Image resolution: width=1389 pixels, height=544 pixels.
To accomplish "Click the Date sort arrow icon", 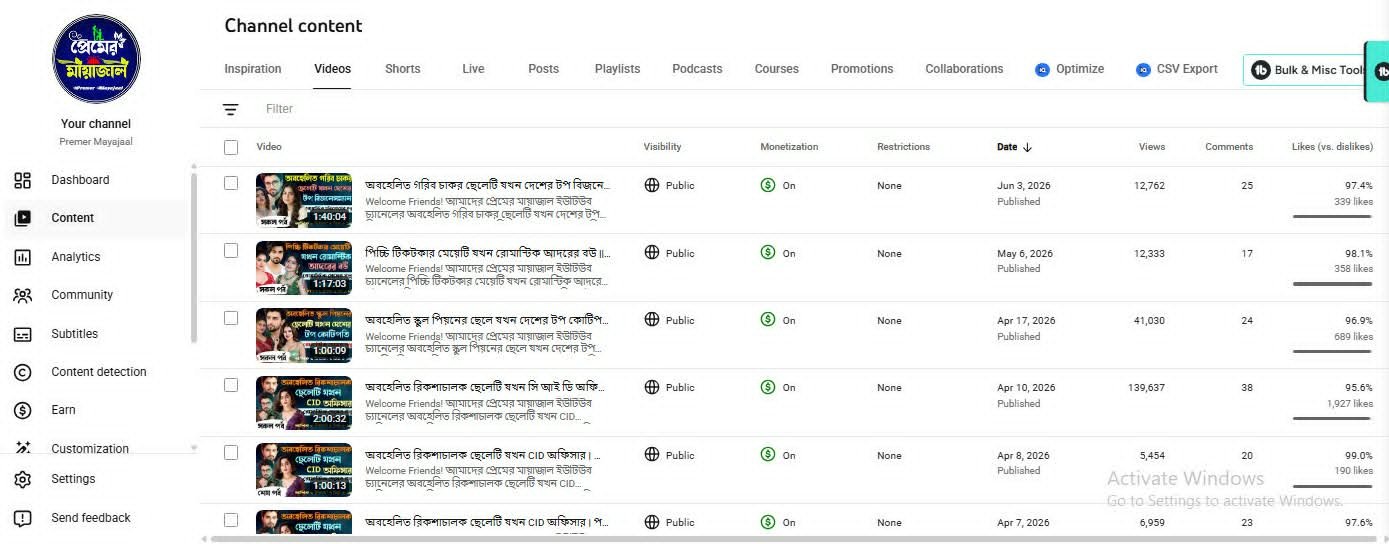I will click(1027, 147).
